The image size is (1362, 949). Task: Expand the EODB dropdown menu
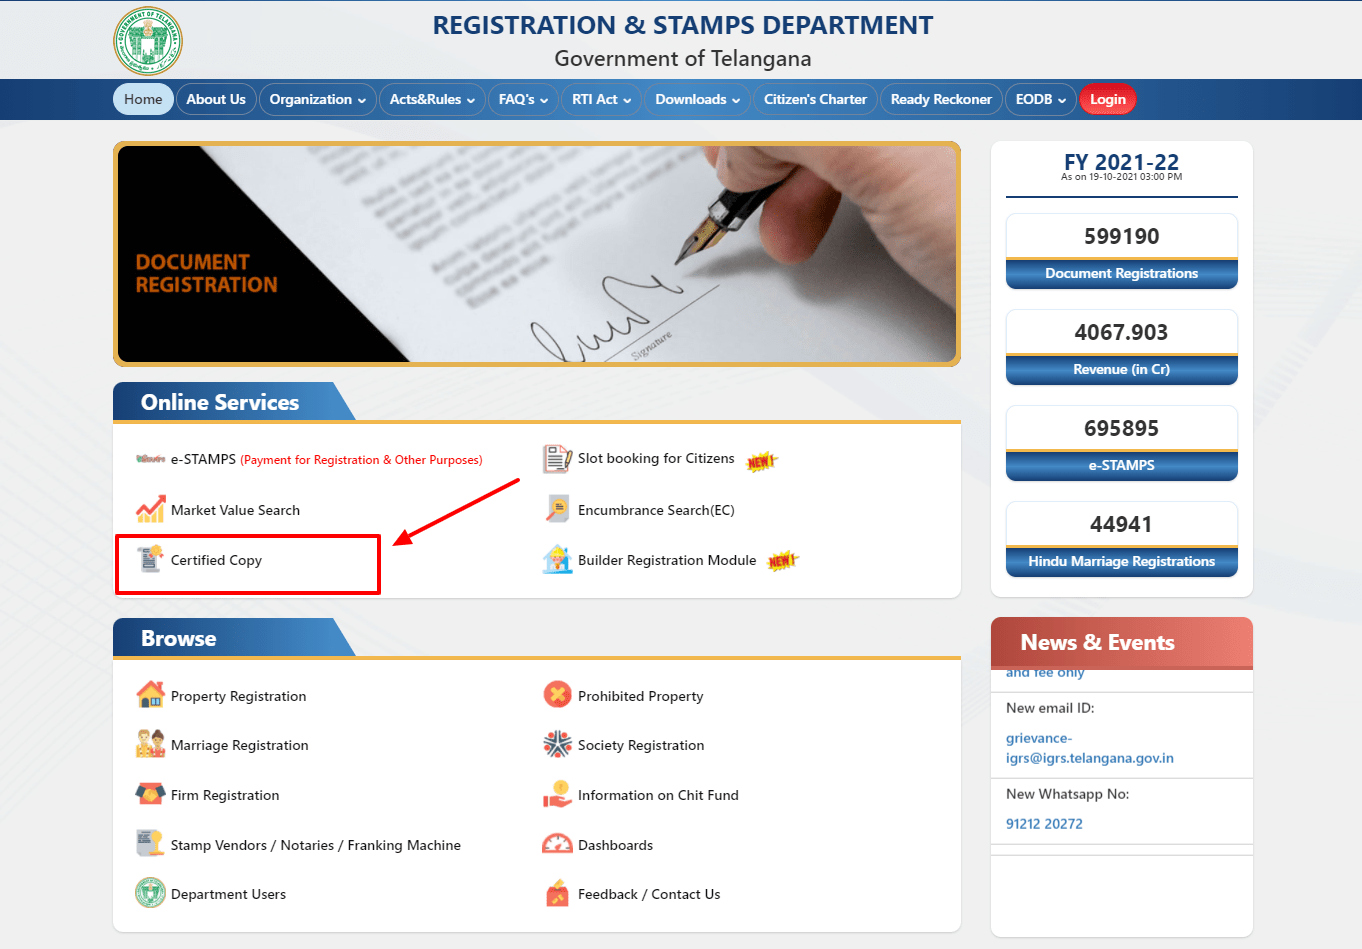[x=1040, y=99]
